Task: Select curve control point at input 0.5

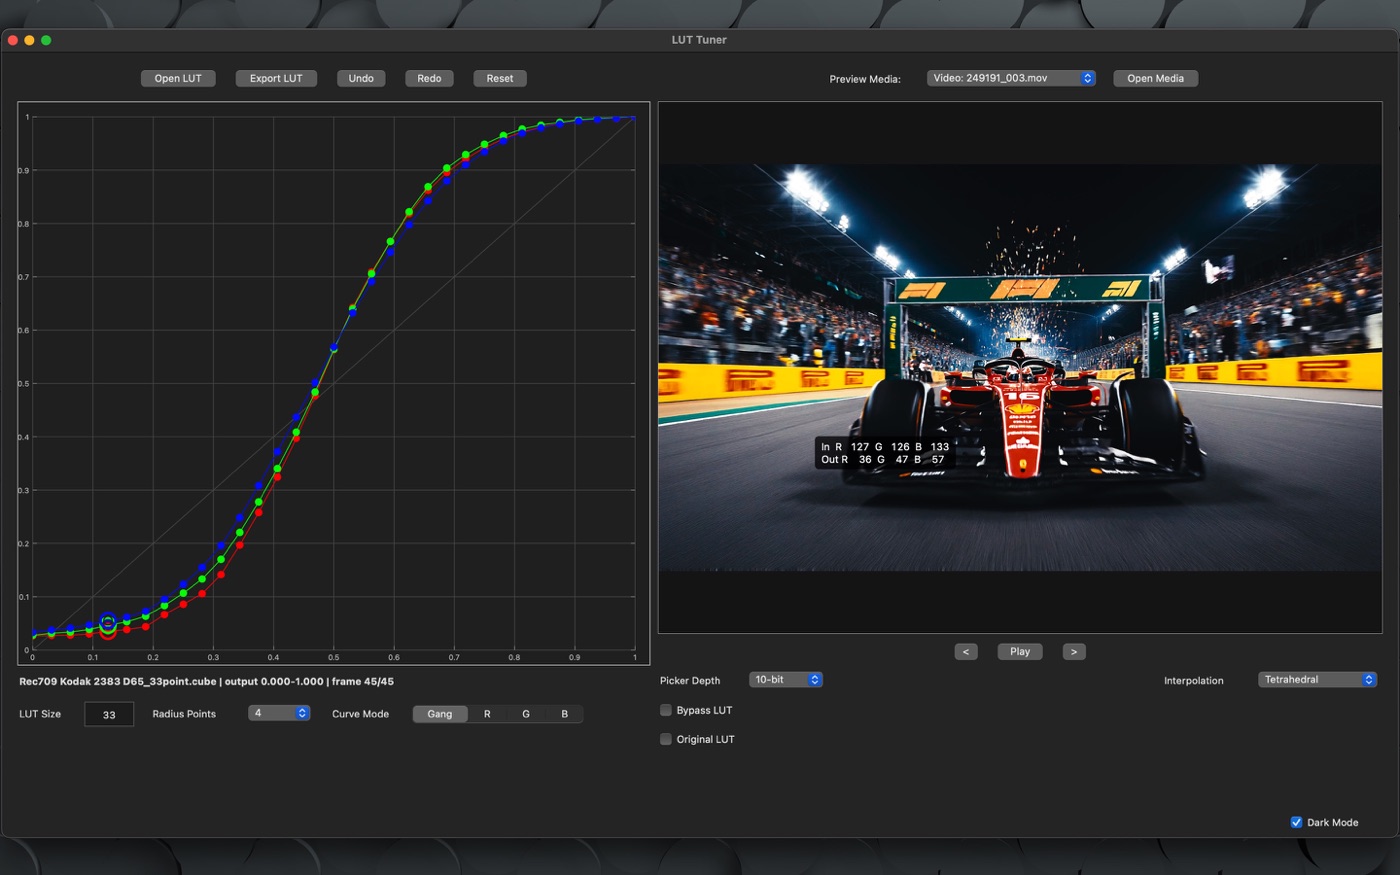Action: (334, 348)
